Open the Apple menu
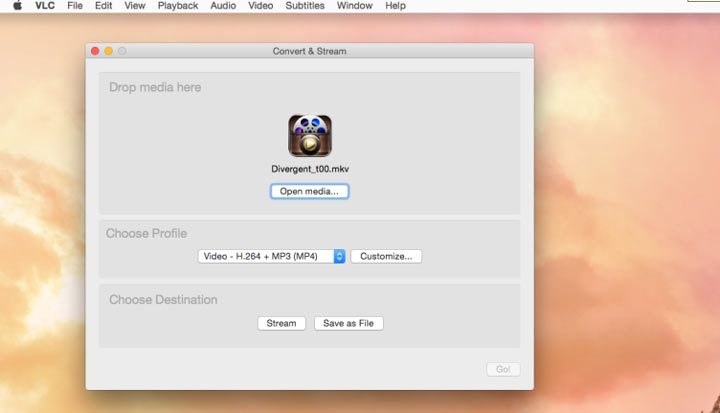Image resolution: width=720 pixels, height=413 pixels. click(x=17, y=6)
